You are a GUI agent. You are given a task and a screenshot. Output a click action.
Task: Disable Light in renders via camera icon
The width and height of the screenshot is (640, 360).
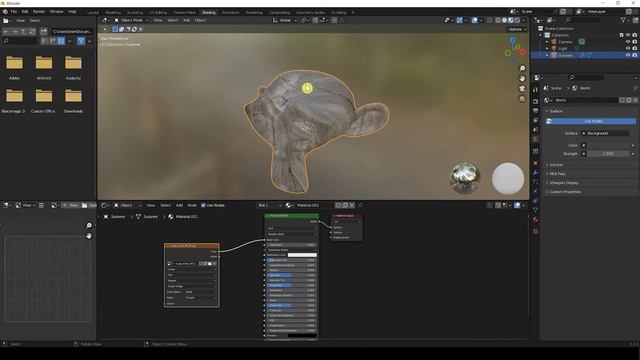[x=635, y=48]
